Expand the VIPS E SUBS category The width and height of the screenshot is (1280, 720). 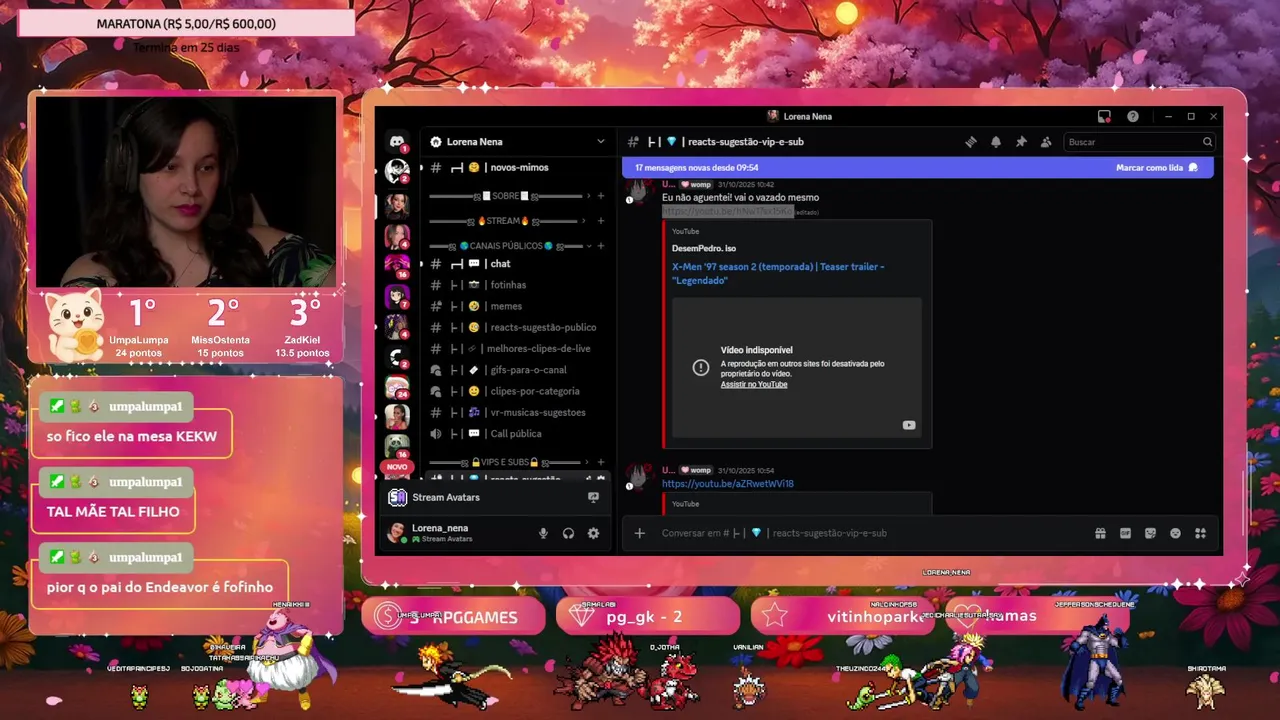(508, 462)
